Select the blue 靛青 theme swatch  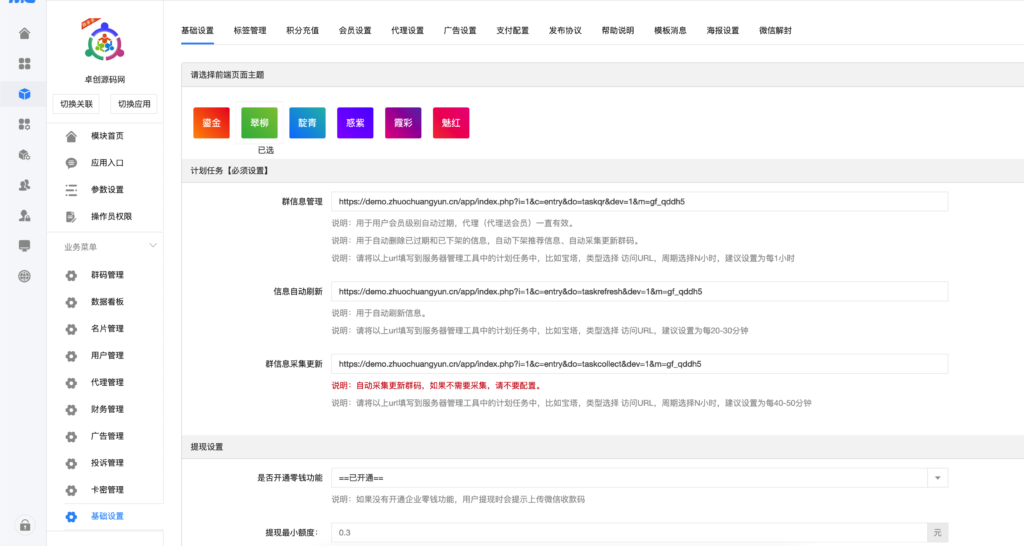pyautogui.click(x=307, y=123)
